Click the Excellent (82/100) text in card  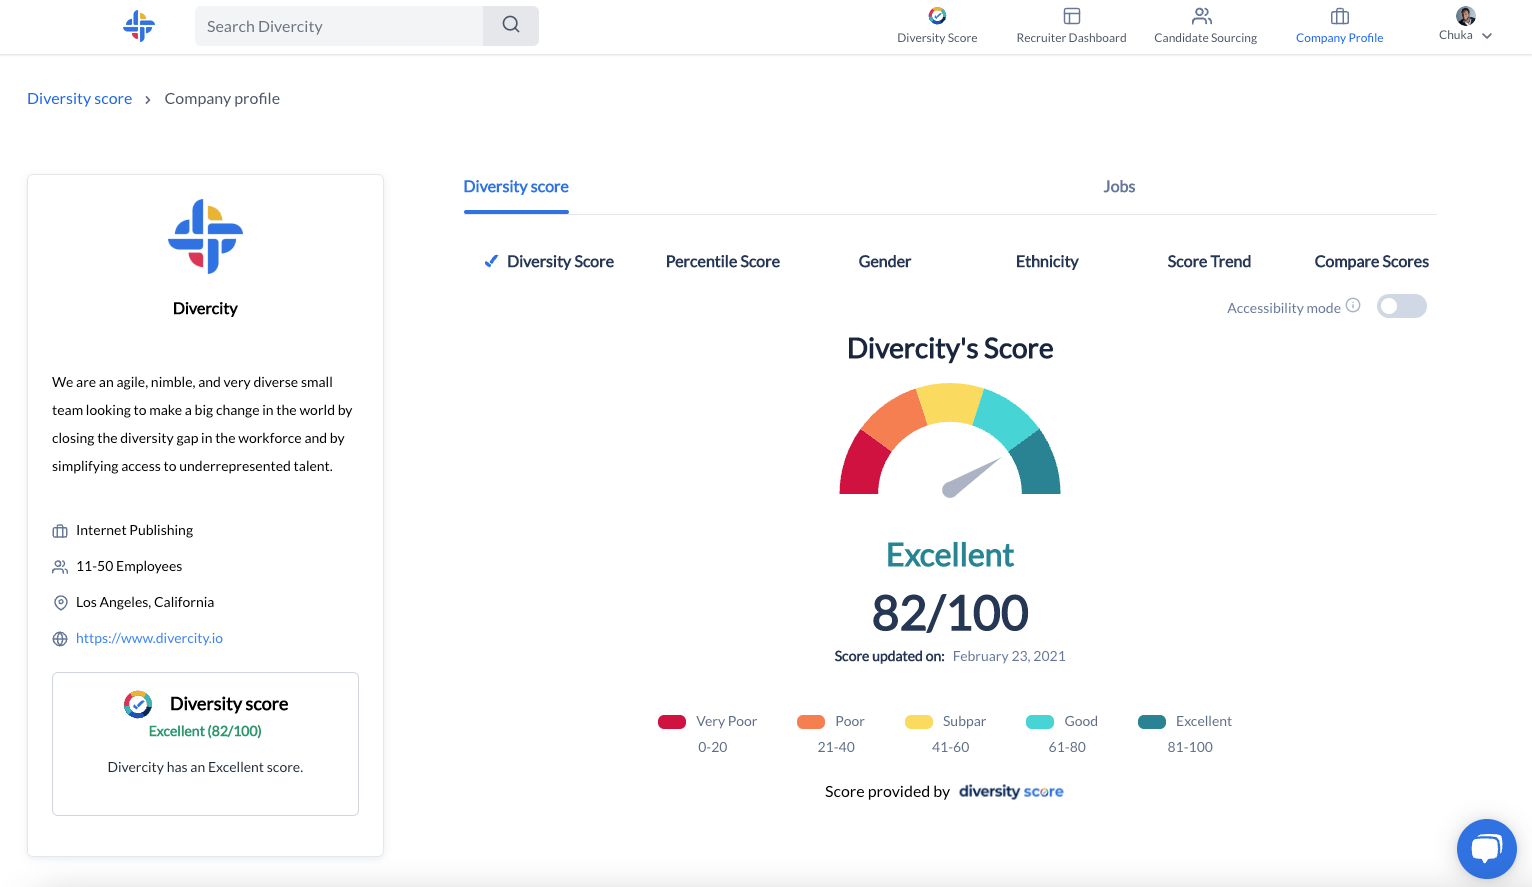coord(205,731)
